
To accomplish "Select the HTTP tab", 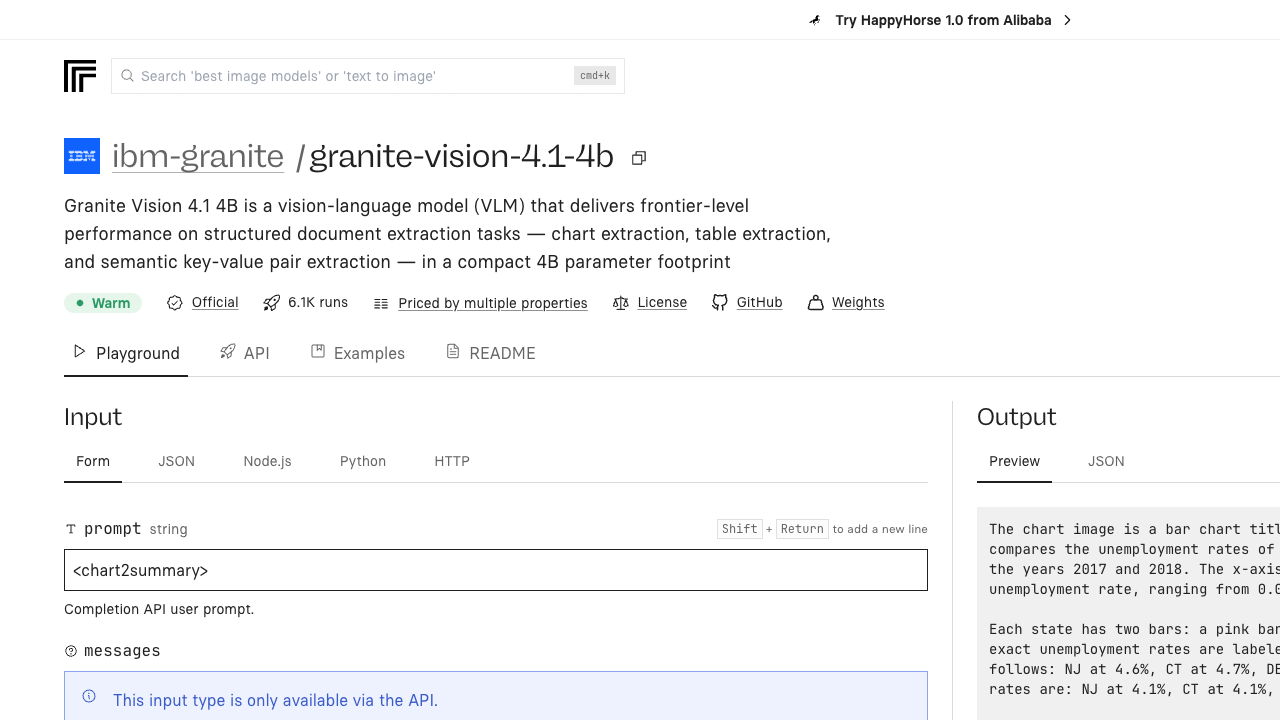I will (x=452, y=461).
